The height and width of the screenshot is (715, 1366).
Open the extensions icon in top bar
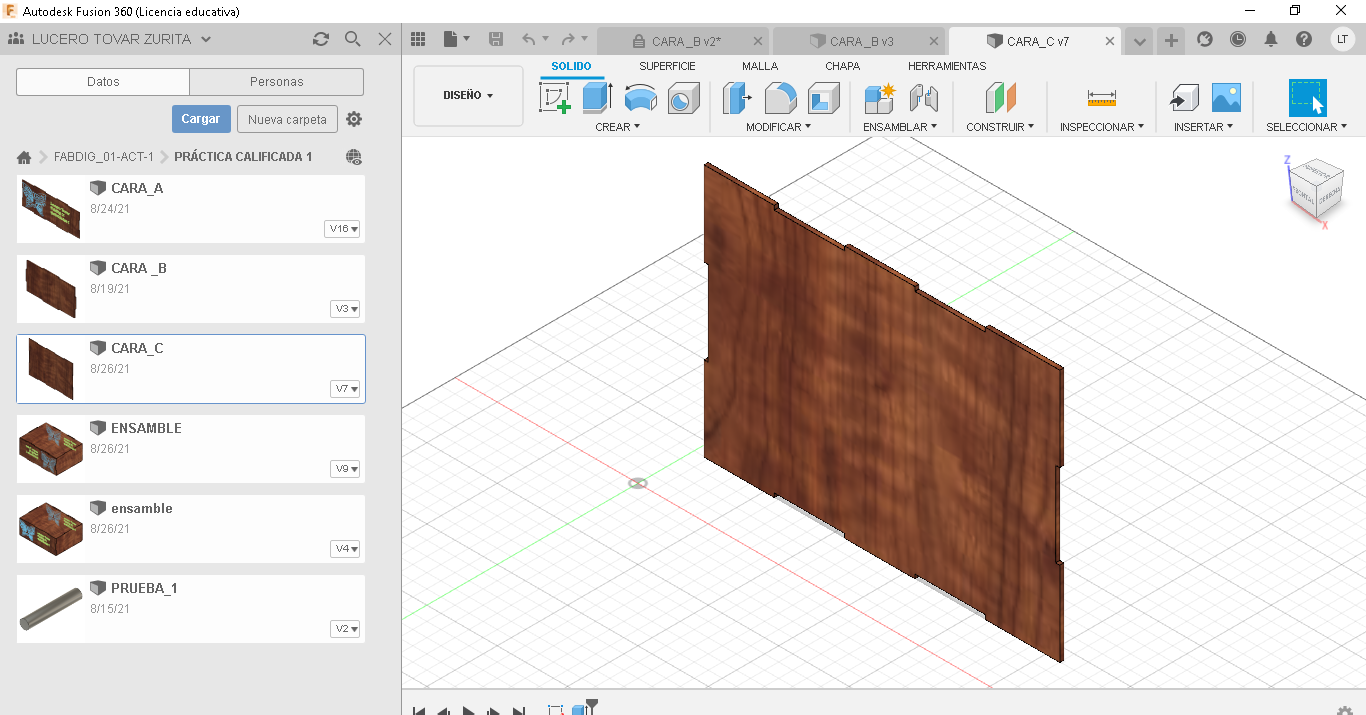click(1205, 39)
